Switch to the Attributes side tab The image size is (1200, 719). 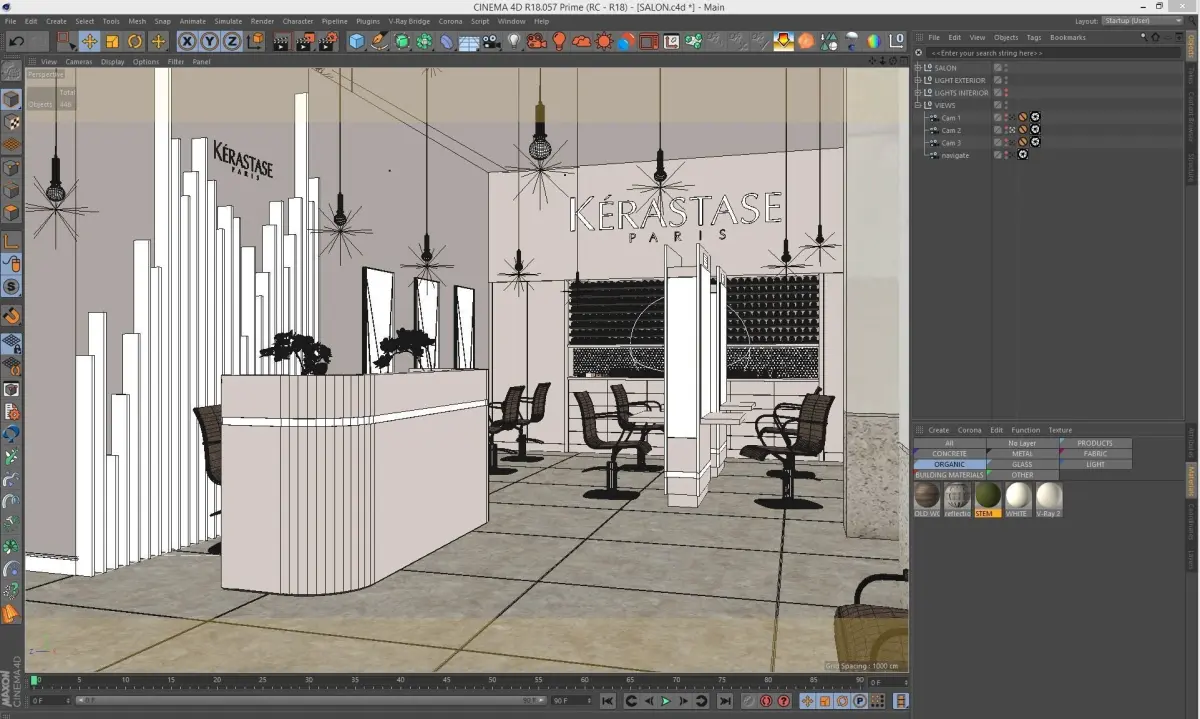pos(1192,441)
